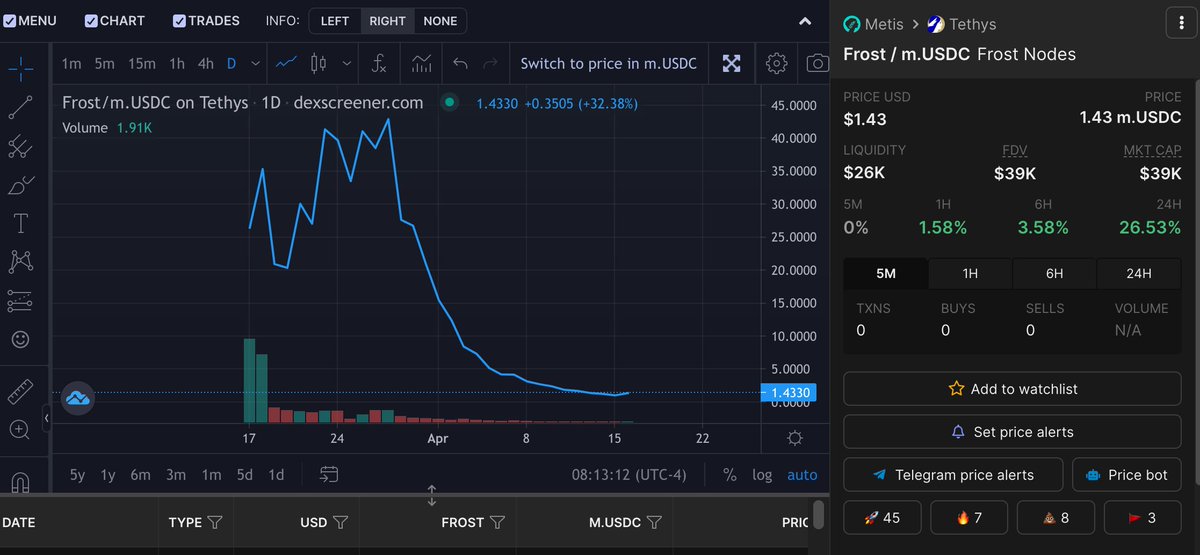Image resolution: width=1200 pixels, height=555 pixels.
Task: Set info panel to NONE
Action: click(x=440, y=20)
